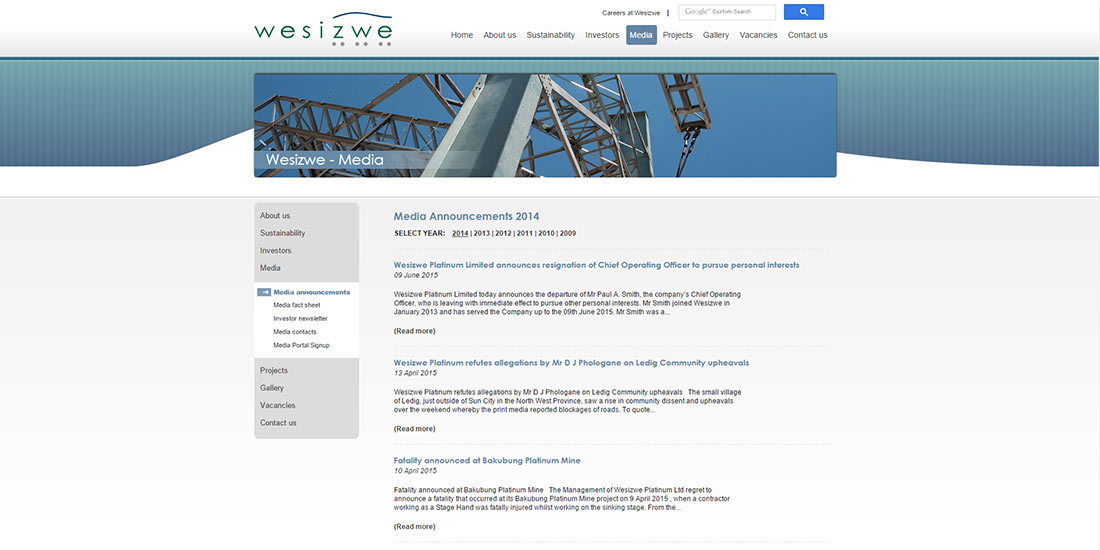Open Investor newsletter sidebar sub-item
This screenshot has width=1100, height=550.
coord(300,318)
